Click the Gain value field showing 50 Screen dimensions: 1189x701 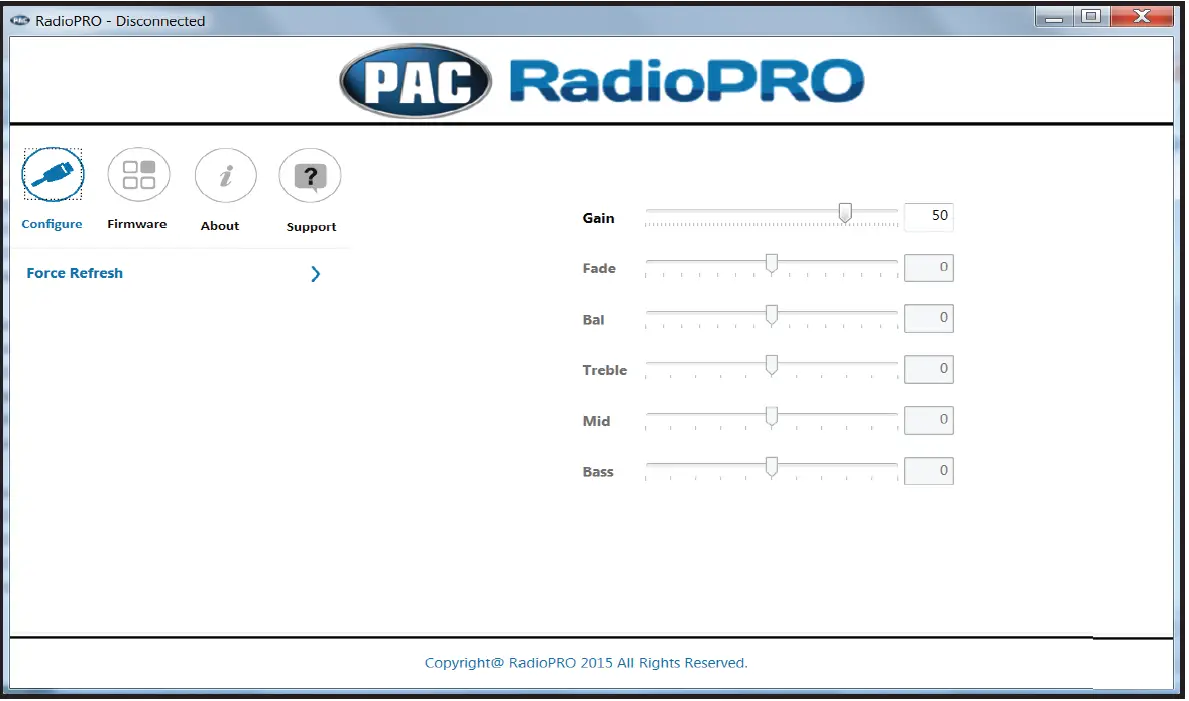tap(928, 216)
